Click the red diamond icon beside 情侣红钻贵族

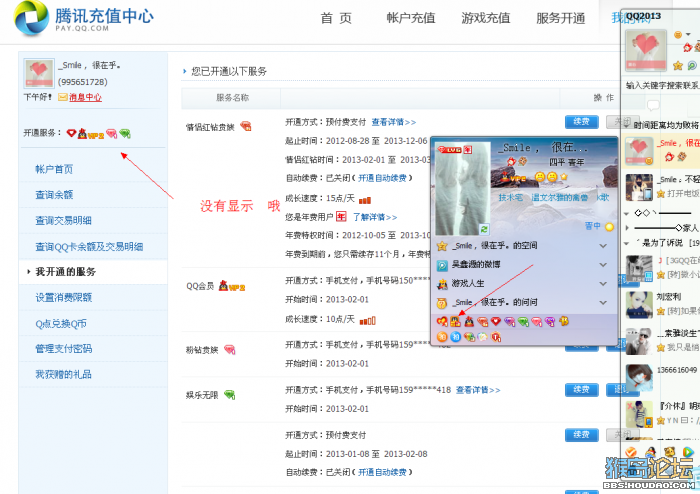(x=246, y=126)
